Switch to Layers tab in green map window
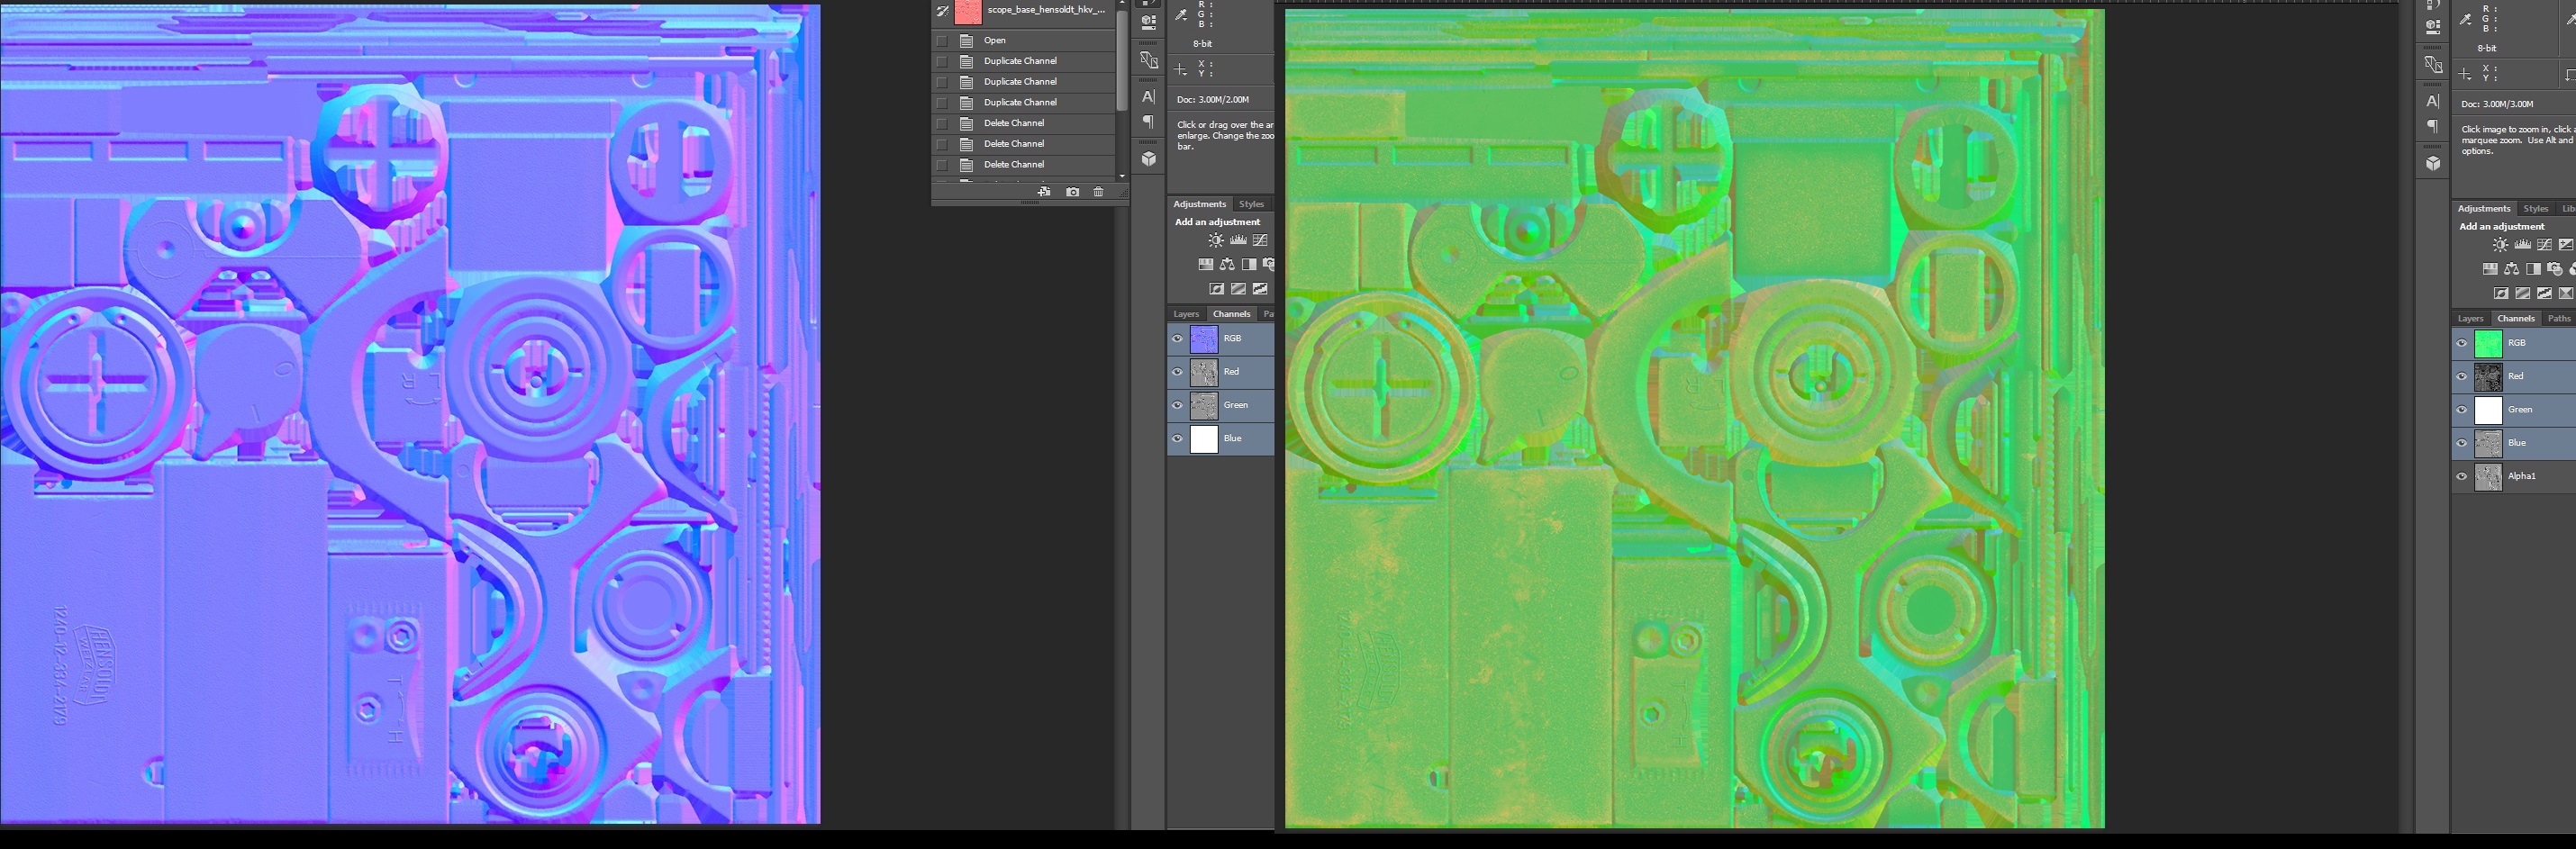 [x=2470, y=319]
